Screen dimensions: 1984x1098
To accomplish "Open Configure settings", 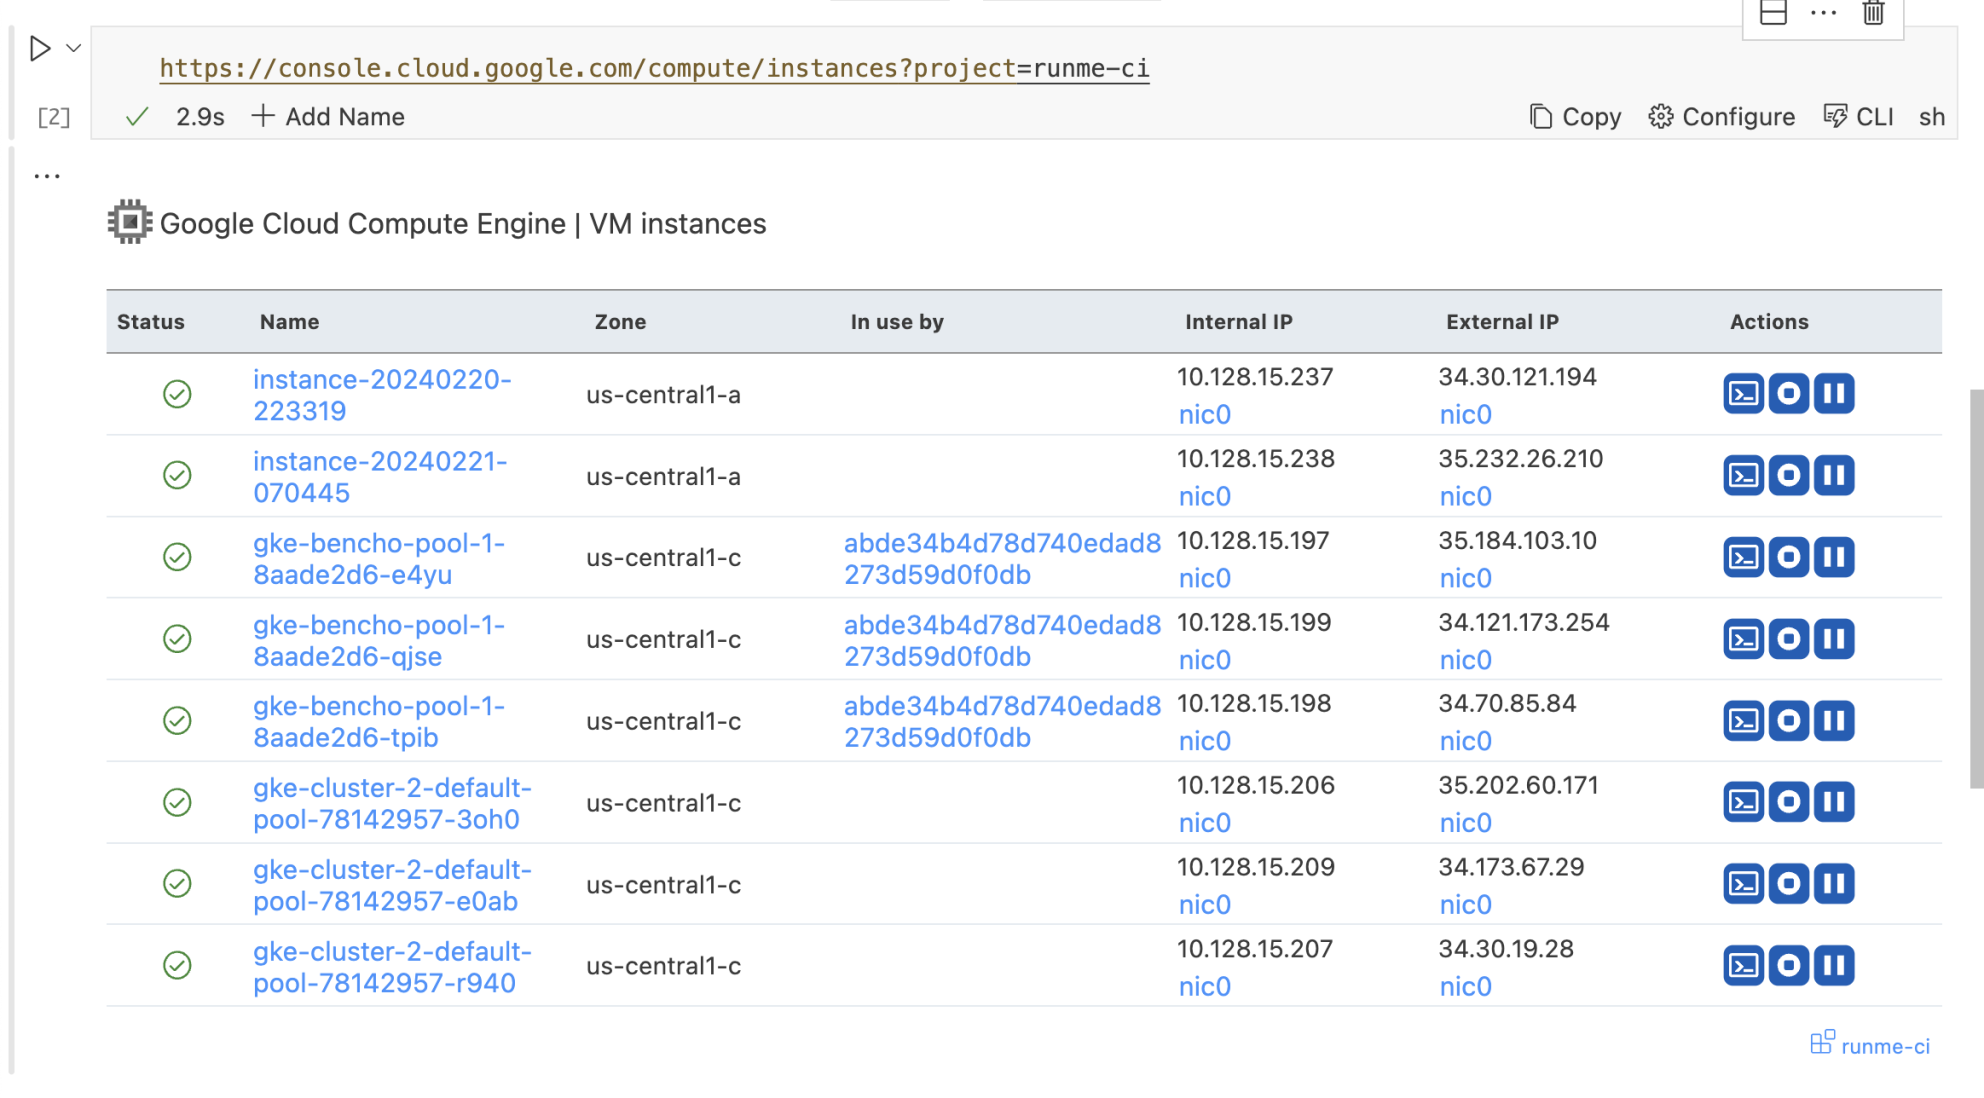I will pyautogui.click(x=1721, y=117).
